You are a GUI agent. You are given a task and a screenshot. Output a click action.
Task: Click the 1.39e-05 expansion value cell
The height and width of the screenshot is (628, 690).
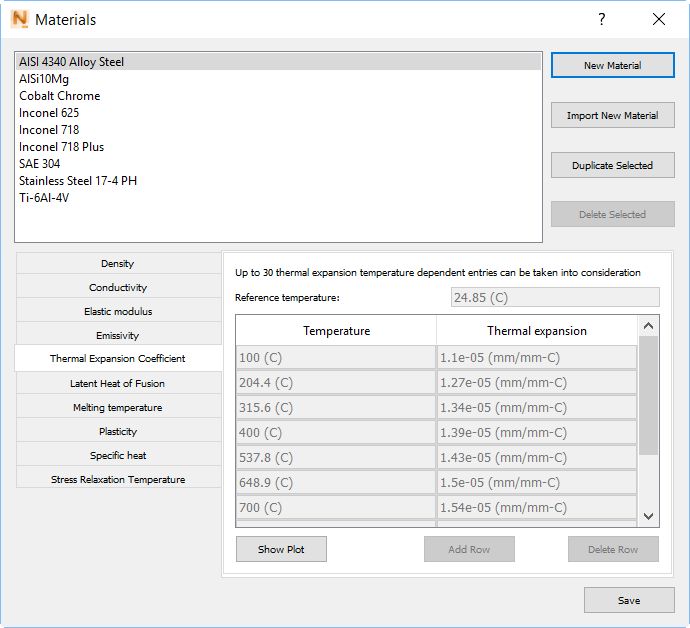[x=537, y=433]
